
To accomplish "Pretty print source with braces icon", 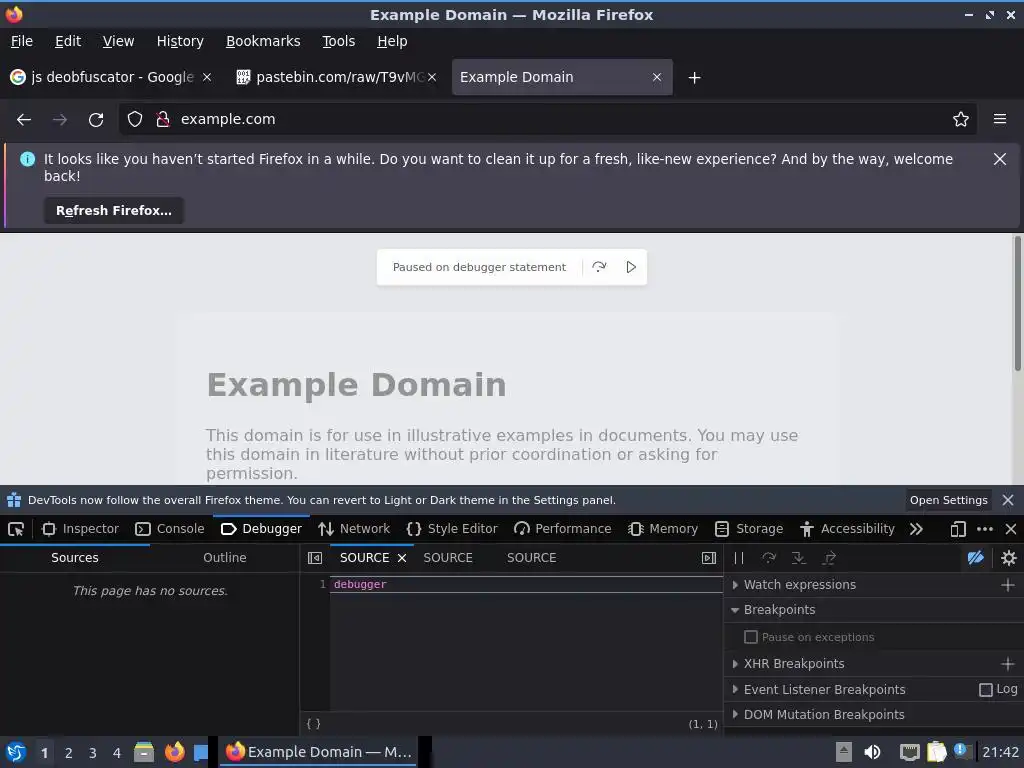I will (x=313, y=724).
